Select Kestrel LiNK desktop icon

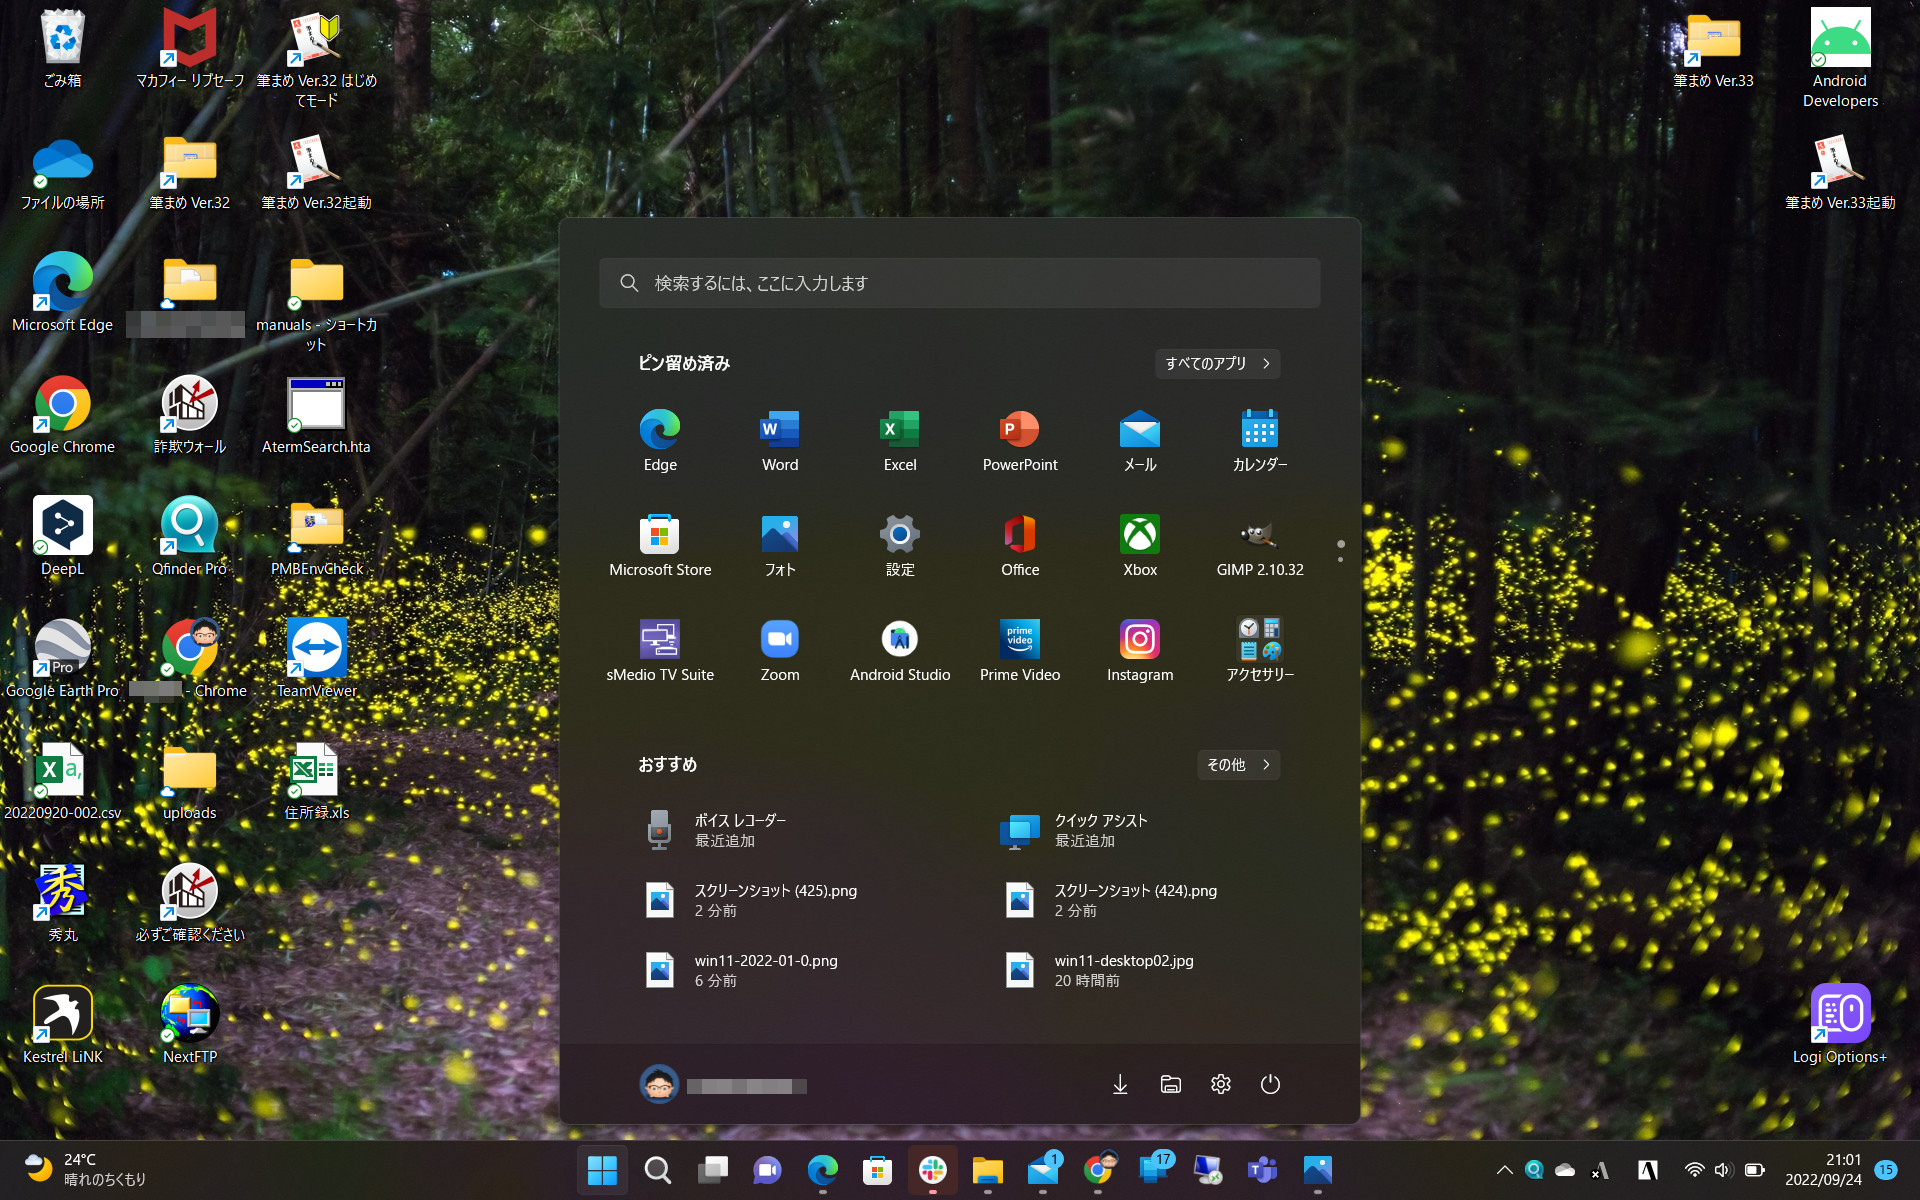pos(62,1025)
